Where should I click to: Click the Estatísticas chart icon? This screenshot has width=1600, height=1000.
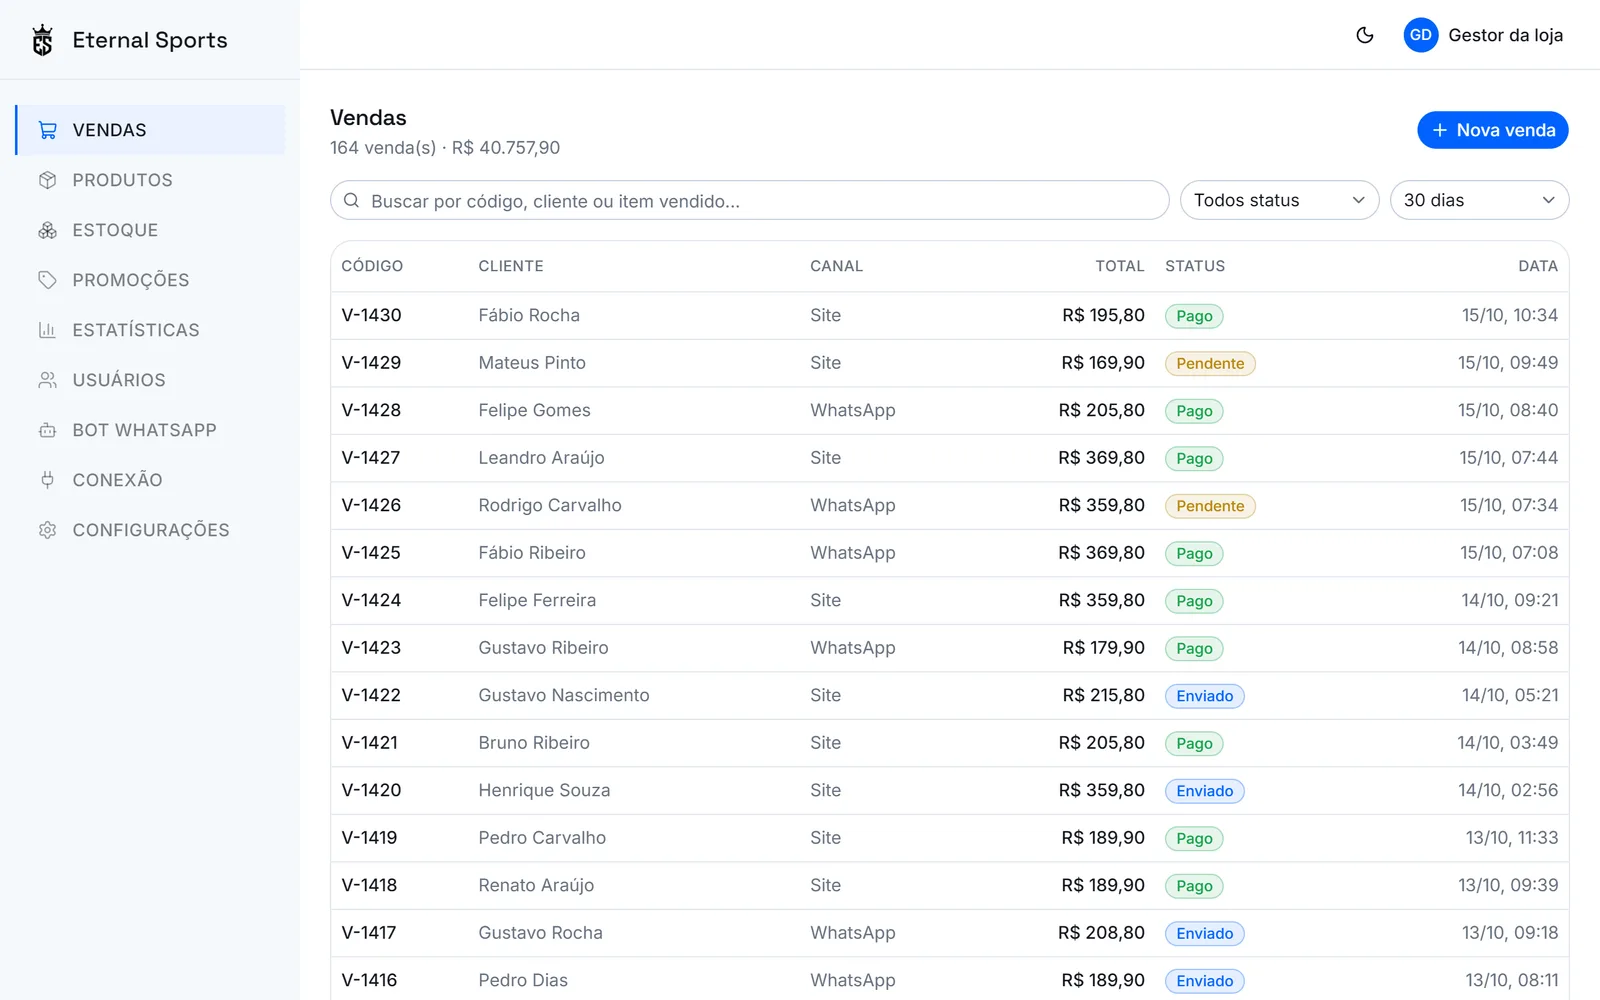pyautogui.click(x=47, y=330)
